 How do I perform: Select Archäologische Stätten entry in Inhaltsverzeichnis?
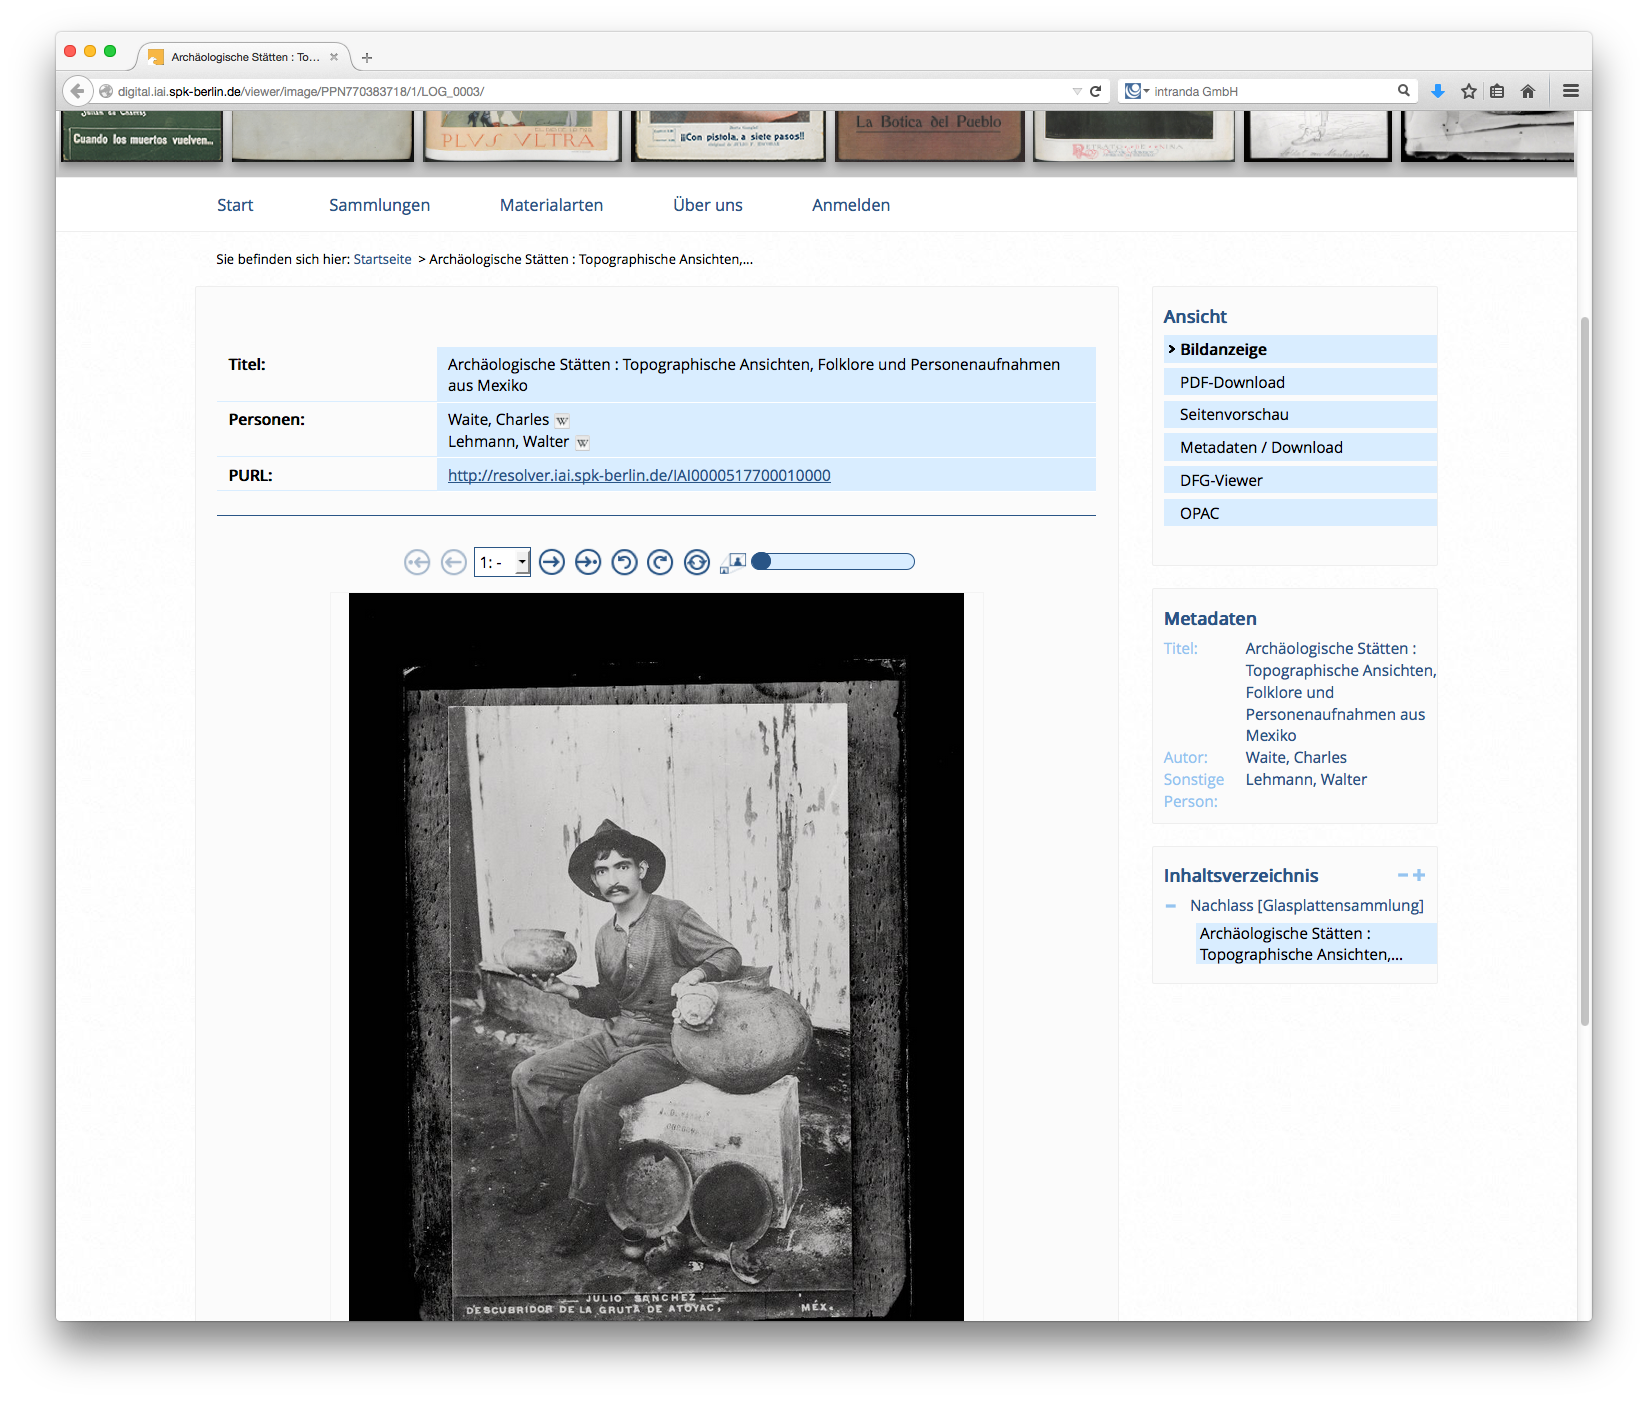click(1316, 944)
